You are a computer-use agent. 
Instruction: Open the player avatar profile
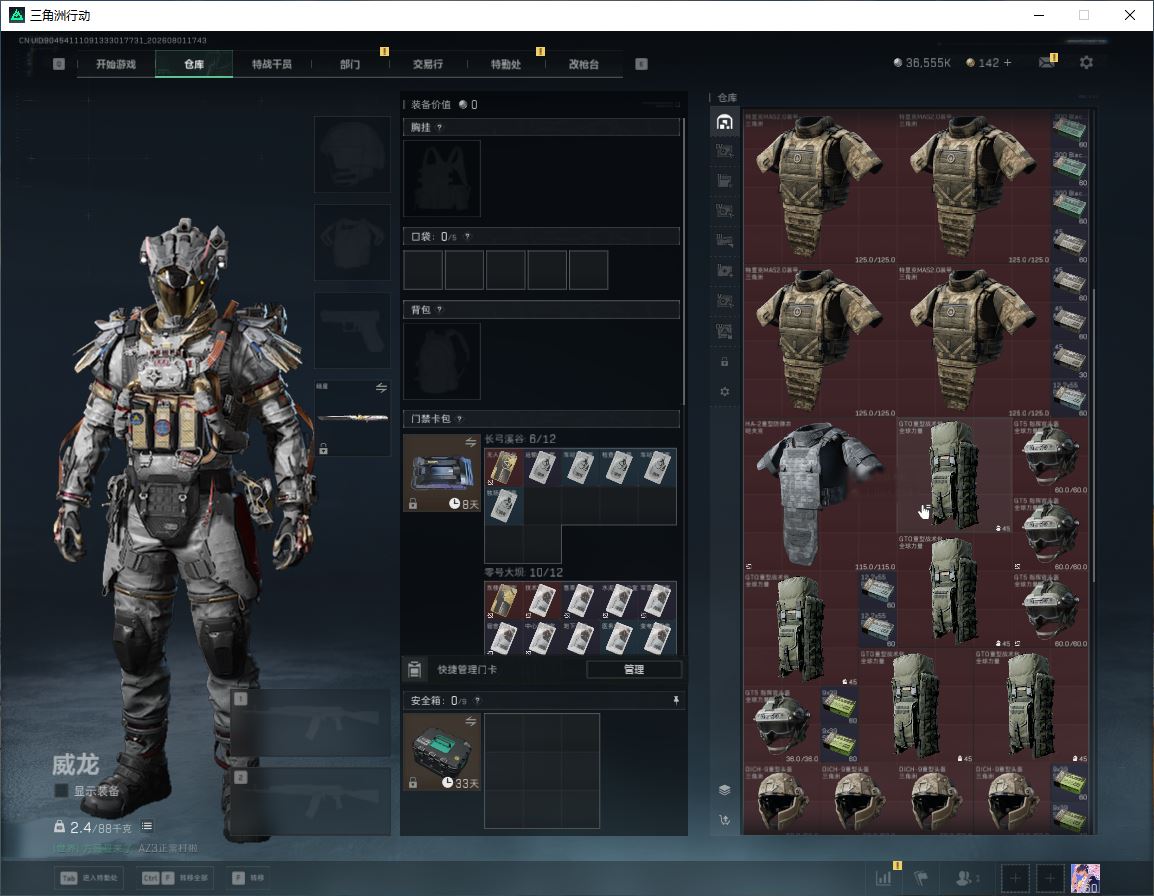(1086, 878)
